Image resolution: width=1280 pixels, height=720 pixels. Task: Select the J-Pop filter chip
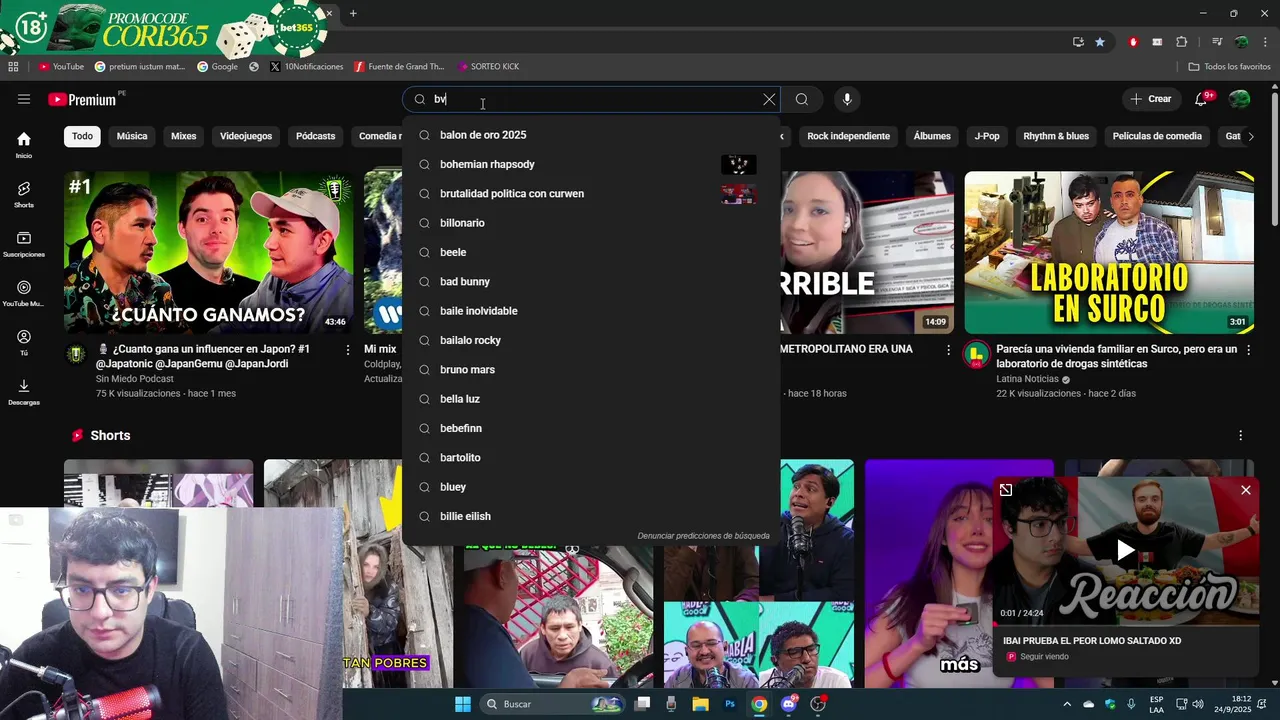click(x=987, y=136)
